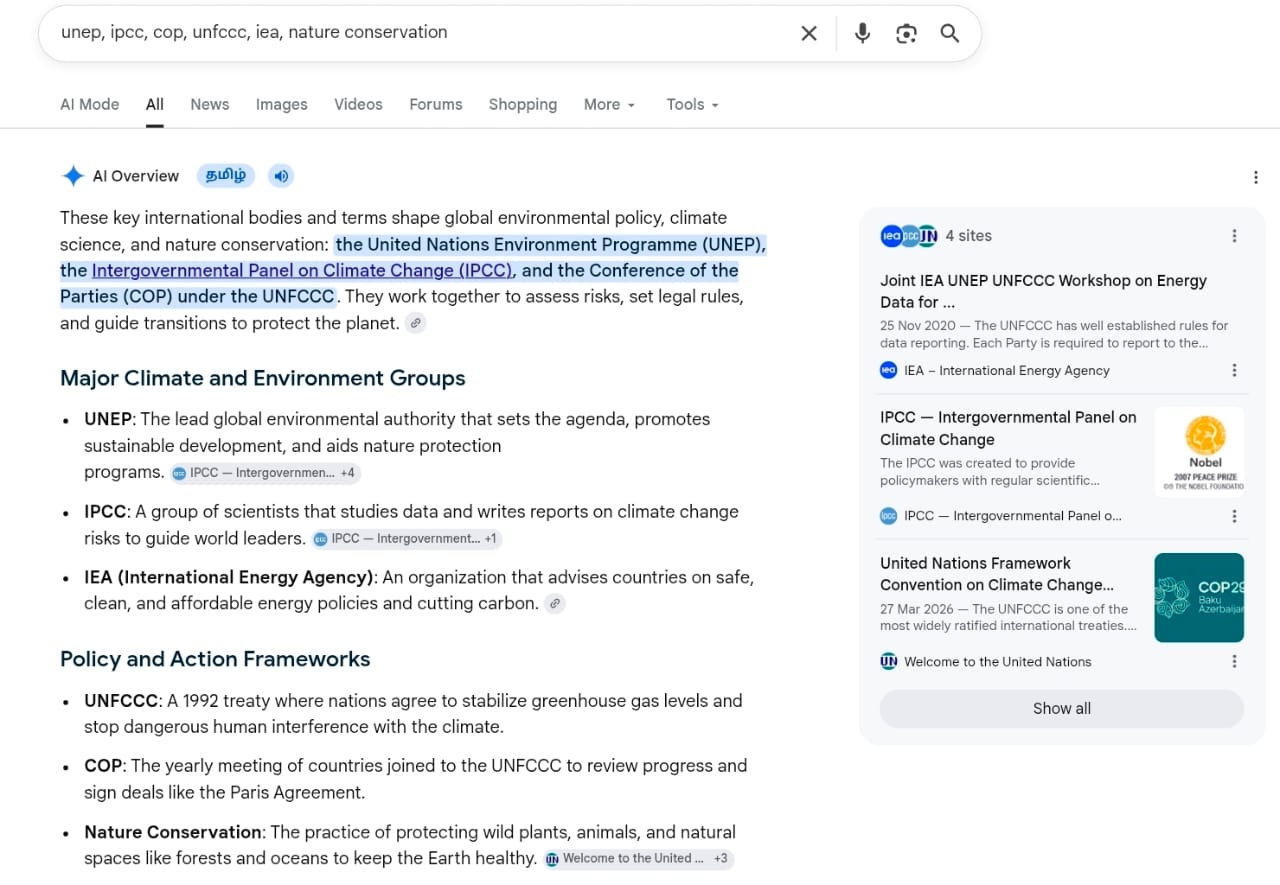
Task: Start voice search with microphone icon
Action: [862, 33]
